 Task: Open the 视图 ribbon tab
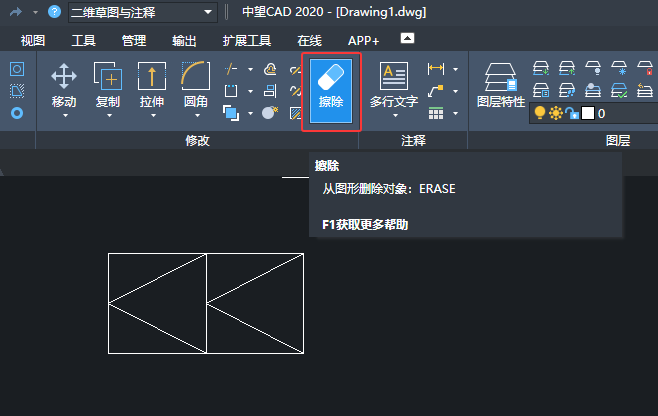(x=33, y=41)
